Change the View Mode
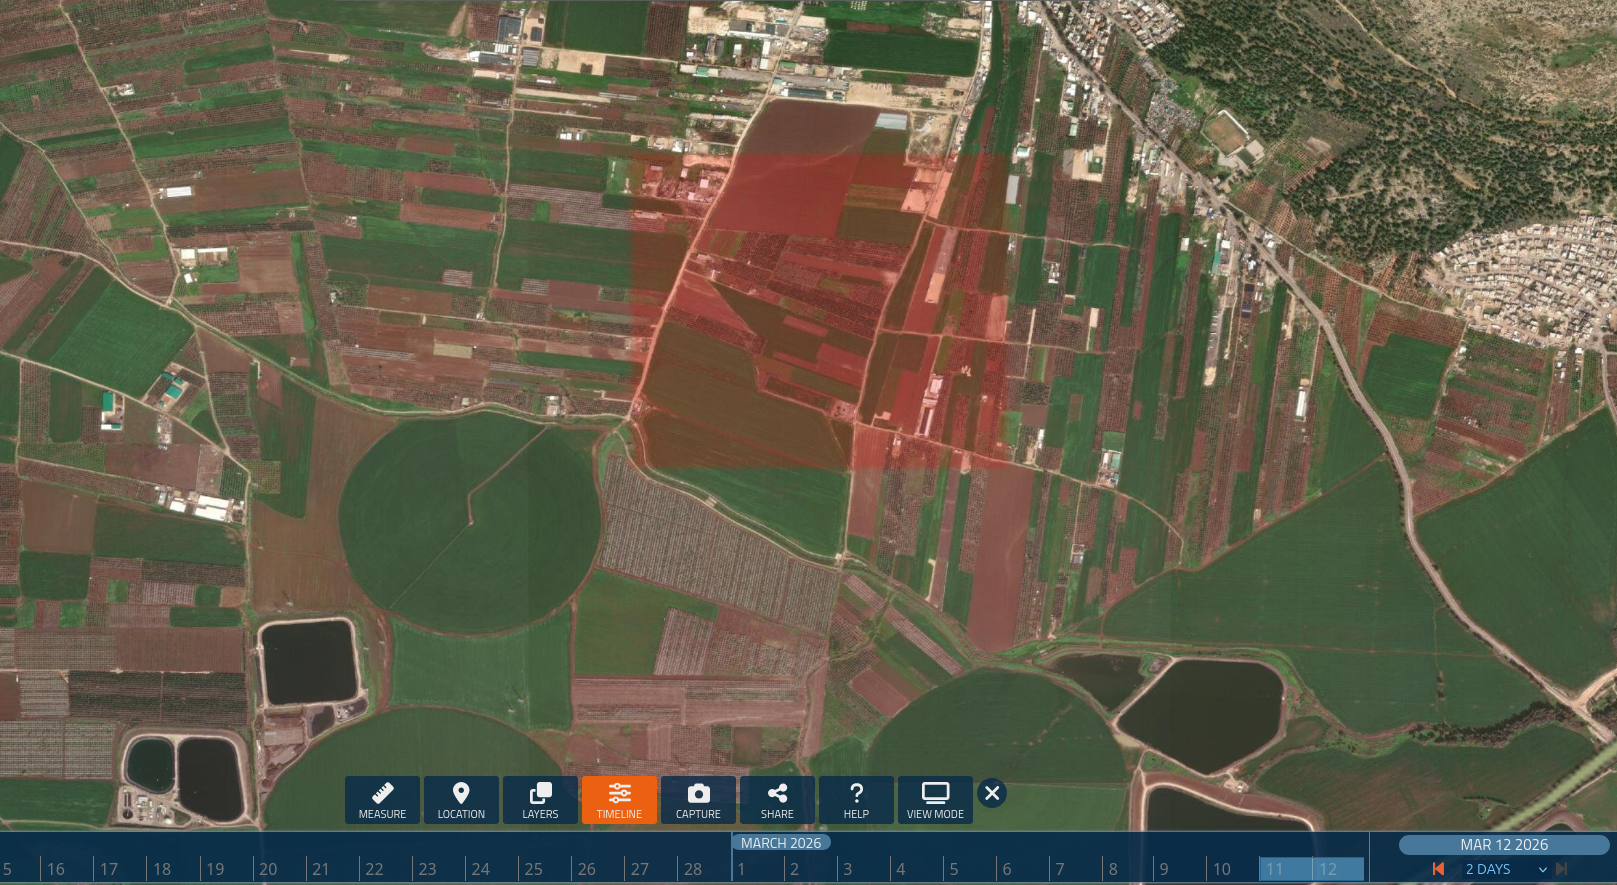The image size is (1617, 885). pos(935,800)
